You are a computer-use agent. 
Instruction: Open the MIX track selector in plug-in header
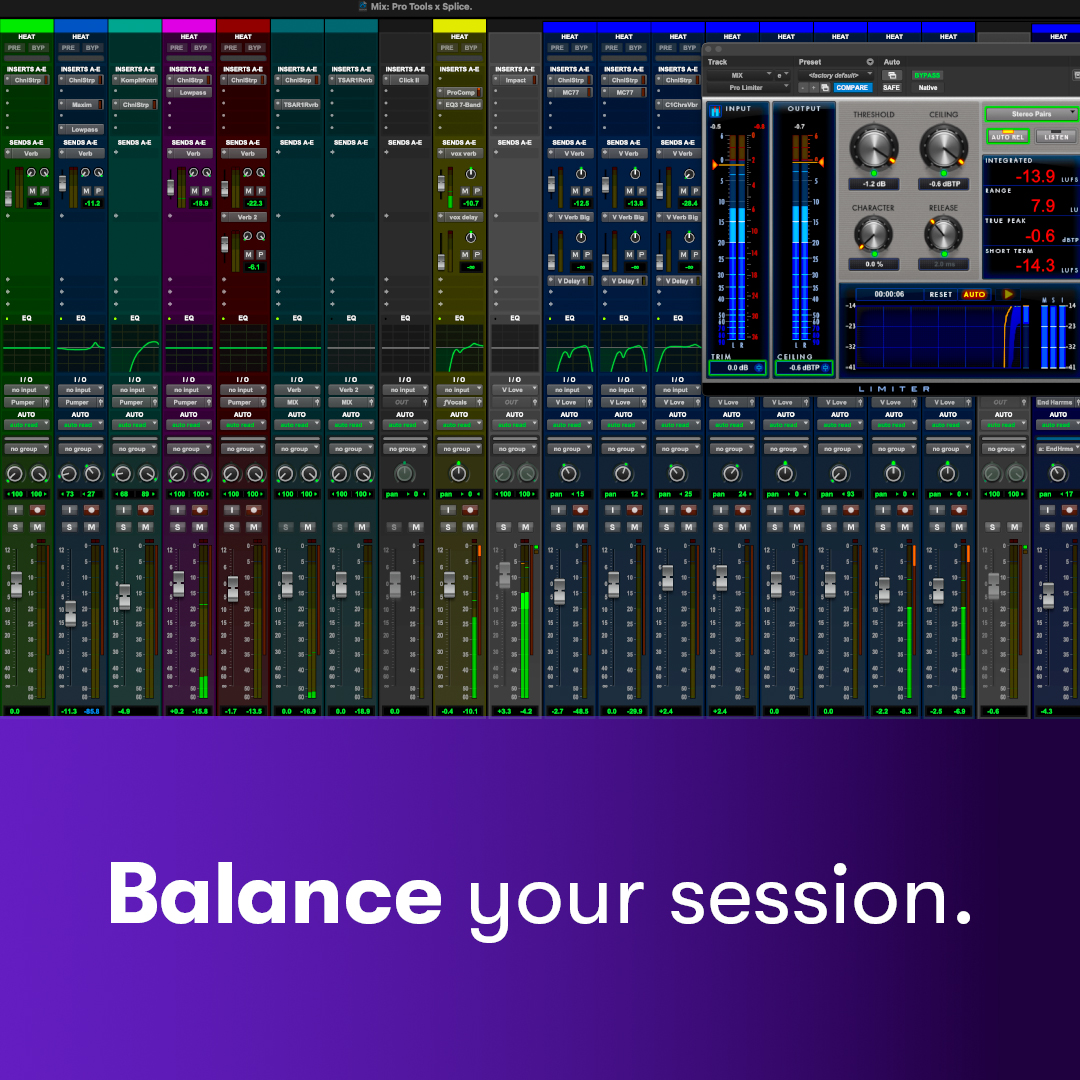point(740,75)
